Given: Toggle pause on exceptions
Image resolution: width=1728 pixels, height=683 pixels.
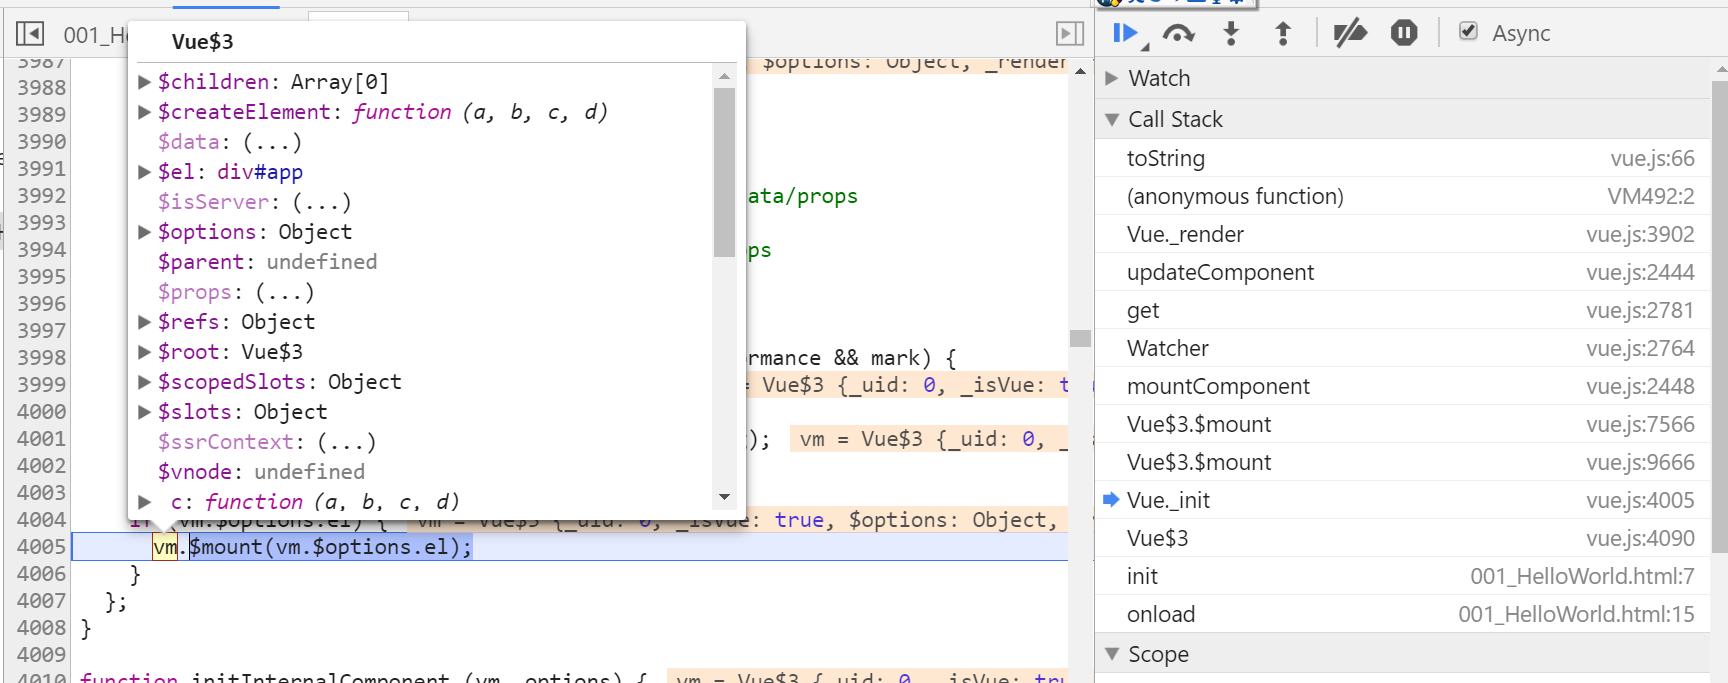Looking at the screenshot, I should pyautogui.click(x=1404, y=33).
